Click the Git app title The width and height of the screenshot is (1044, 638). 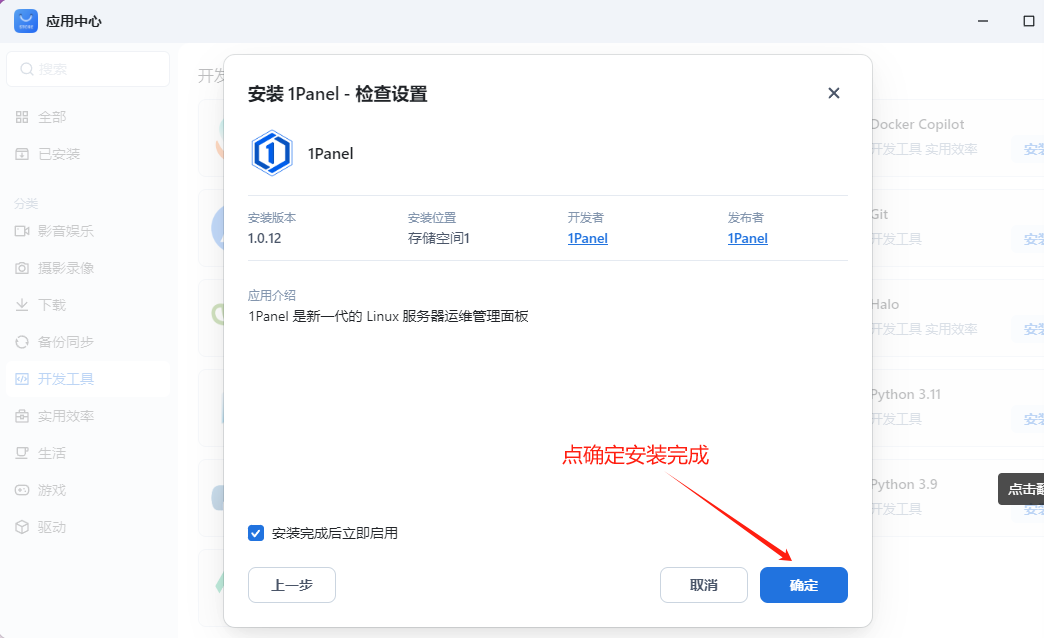[880, 214]
